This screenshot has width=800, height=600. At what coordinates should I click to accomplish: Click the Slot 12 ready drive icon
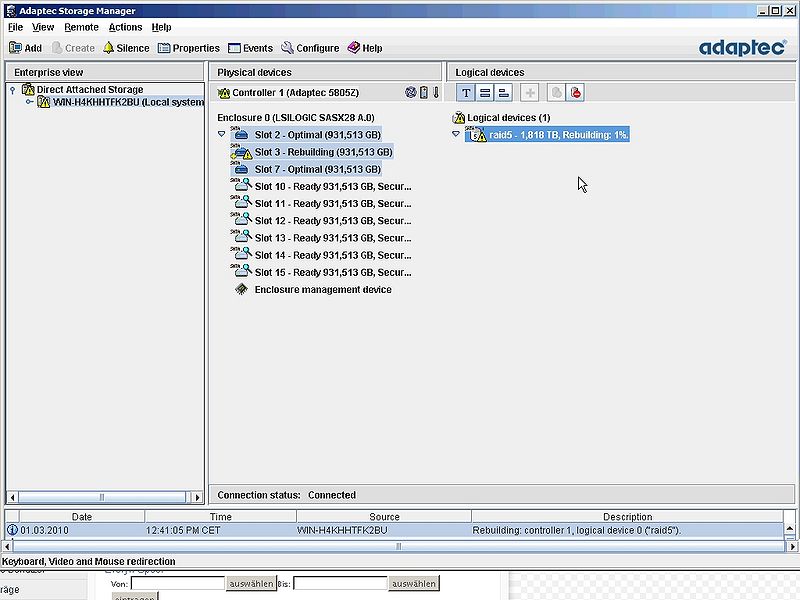[241, 220]
